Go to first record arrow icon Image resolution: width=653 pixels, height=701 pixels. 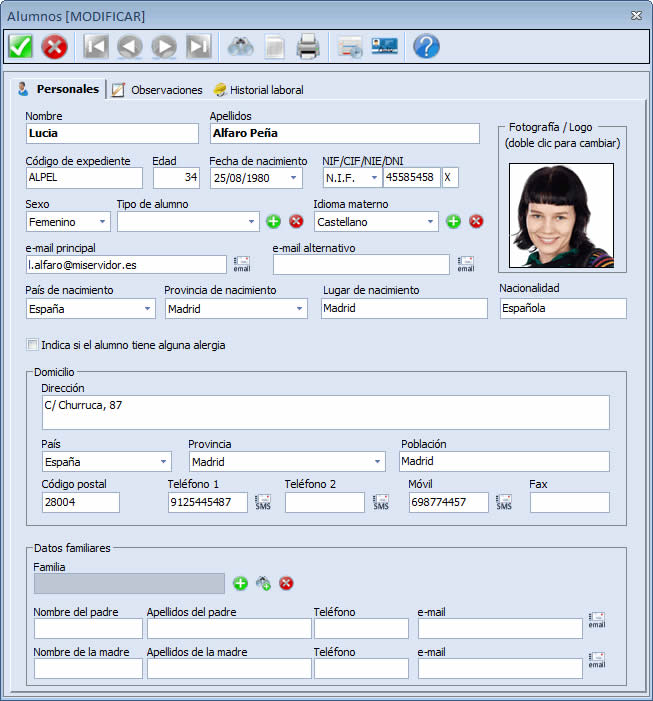(96, 46)
